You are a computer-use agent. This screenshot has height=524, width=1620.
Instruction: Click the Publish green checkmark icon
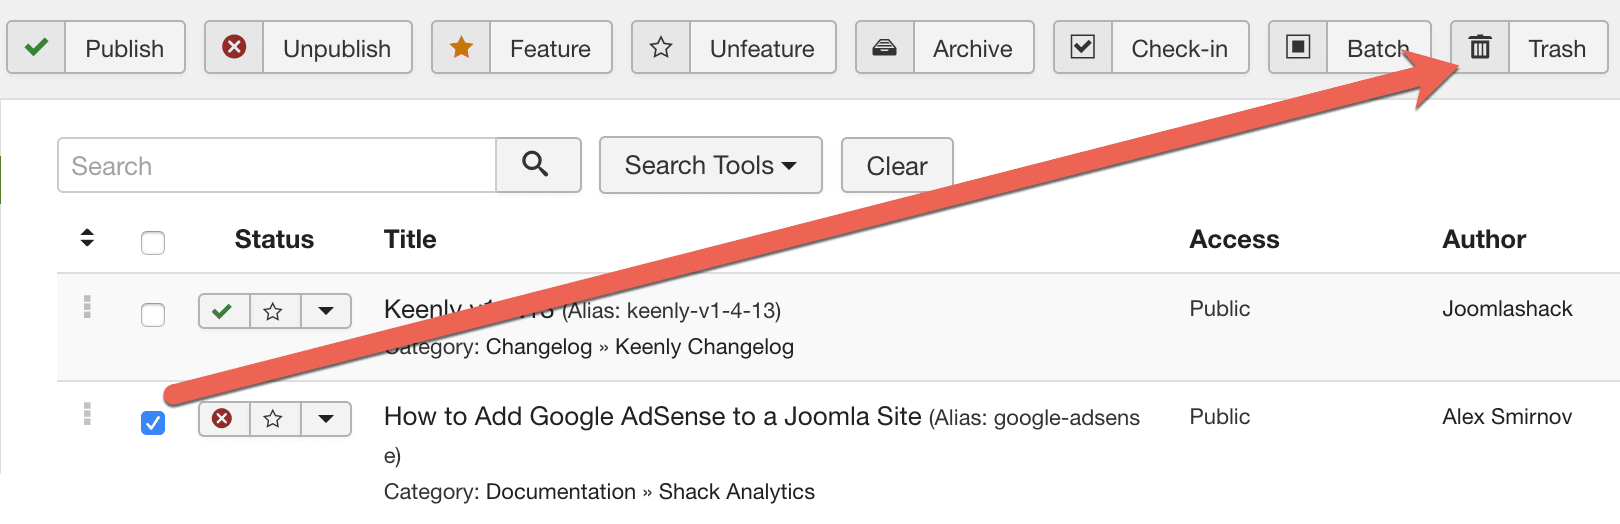[x=36, y=47]
